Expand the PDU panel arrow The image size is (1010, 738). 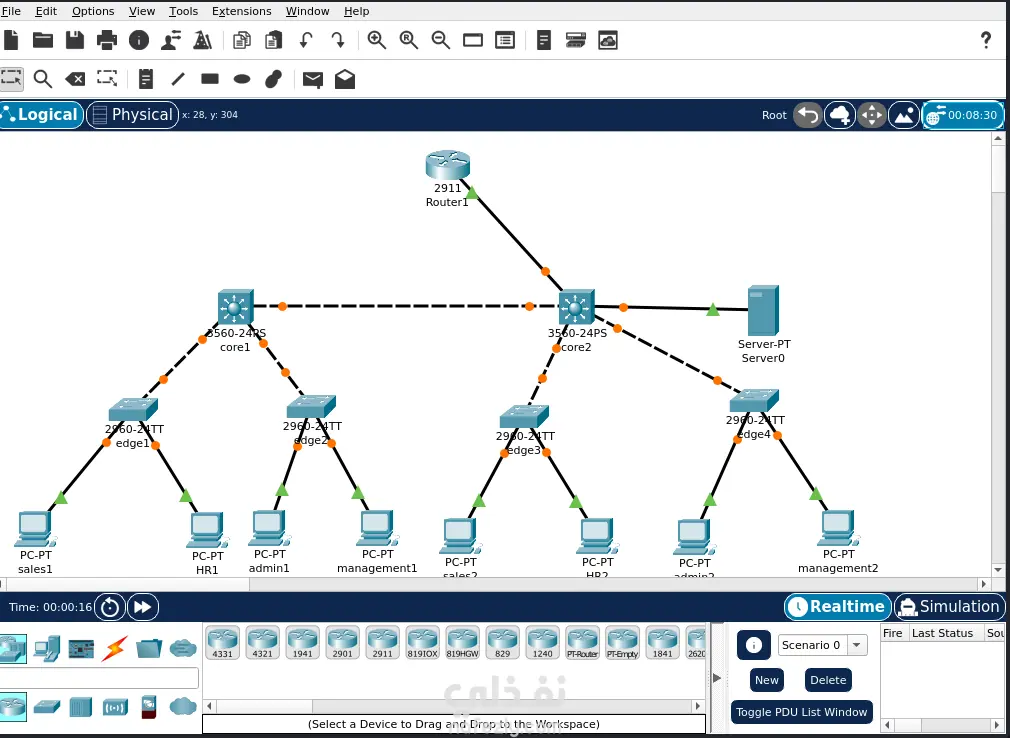[717, 677]
